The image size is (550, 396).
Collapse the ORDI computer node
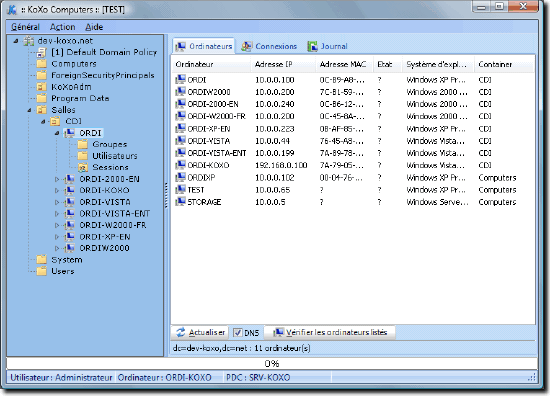click(57, 133)
